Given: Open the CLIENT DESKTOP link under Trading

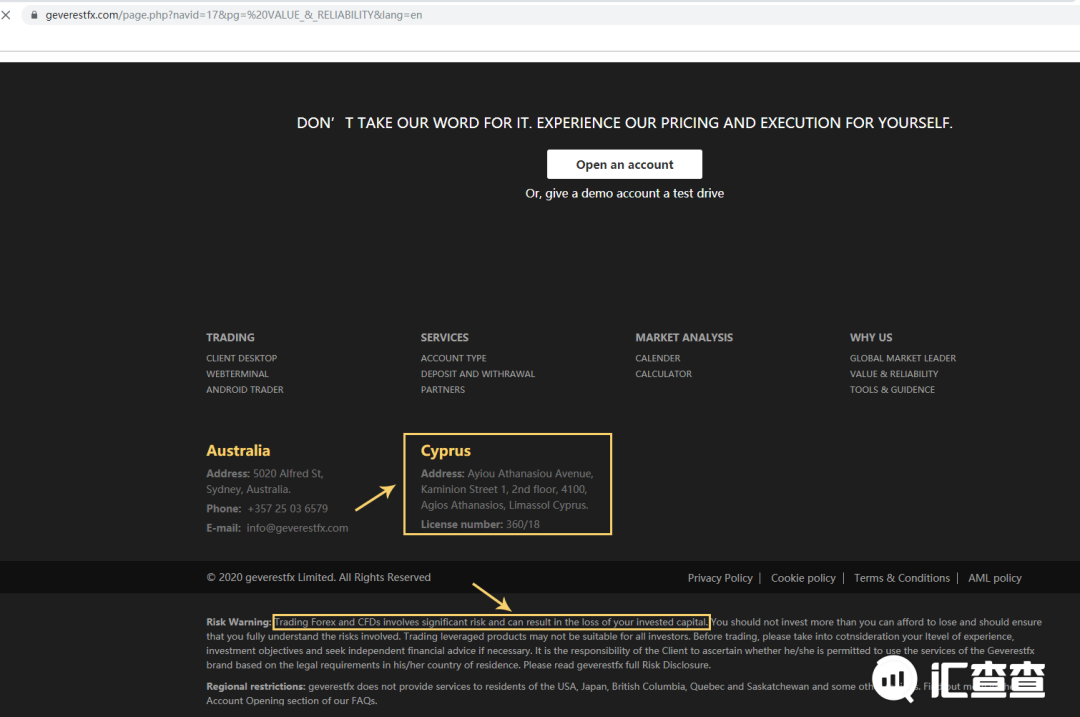Looking at the screenshot, I should [x=242, y=358].
